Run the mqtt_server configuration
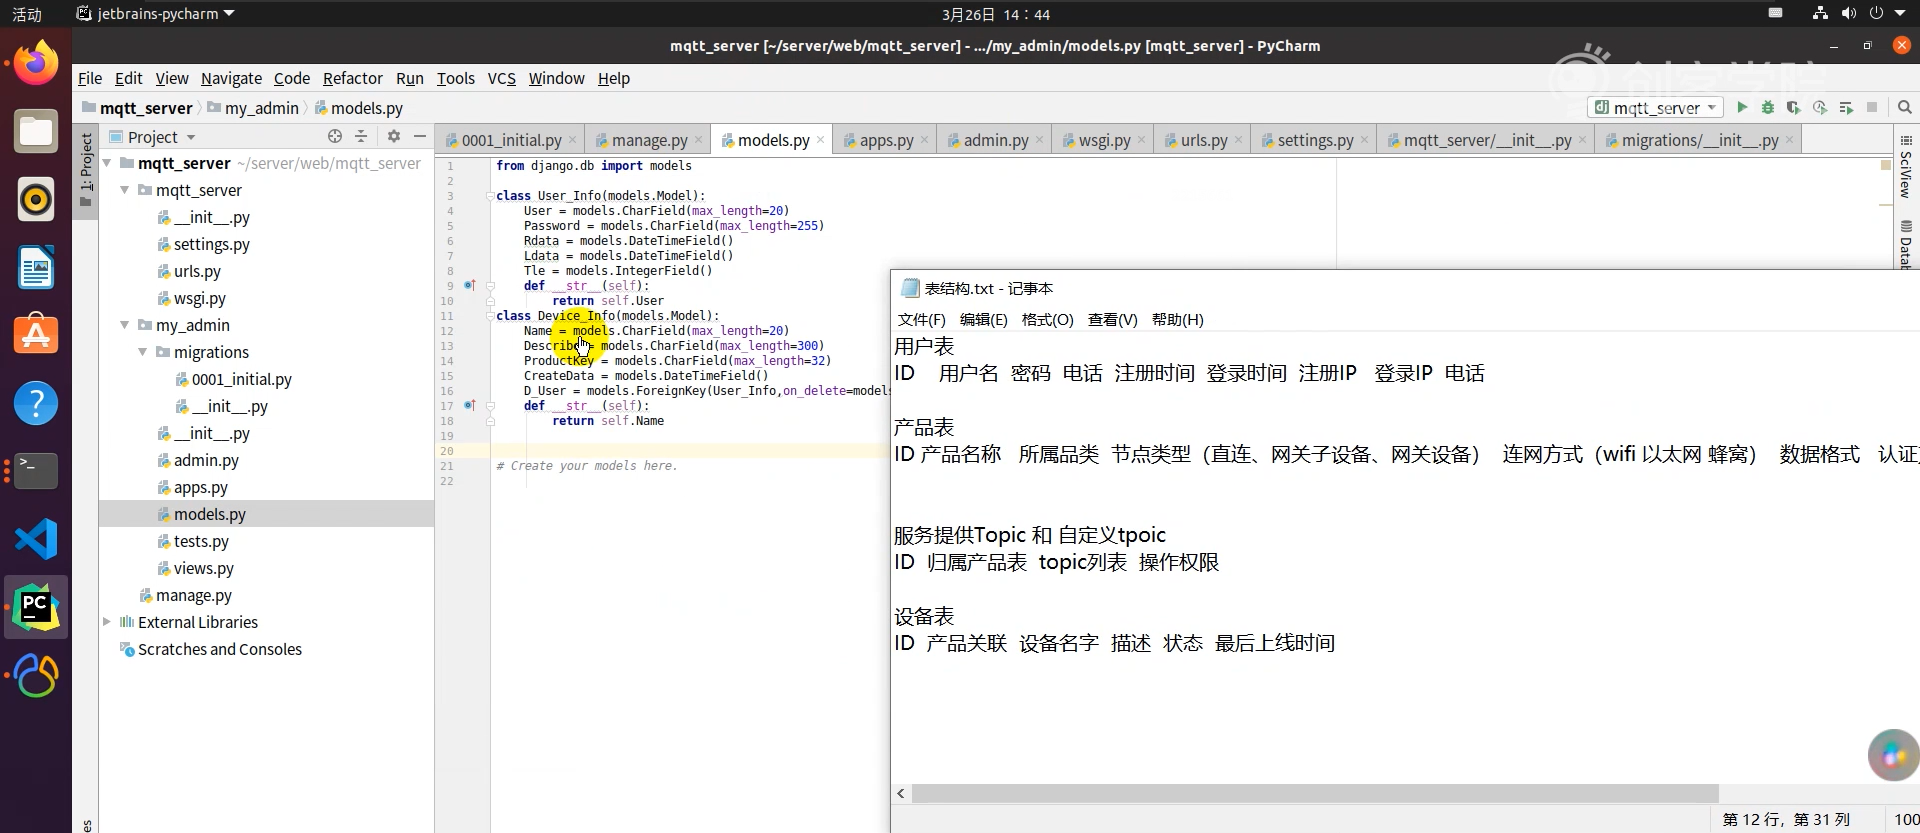Viewport: 1920px width, 833px height. (x=1742, y=107)
